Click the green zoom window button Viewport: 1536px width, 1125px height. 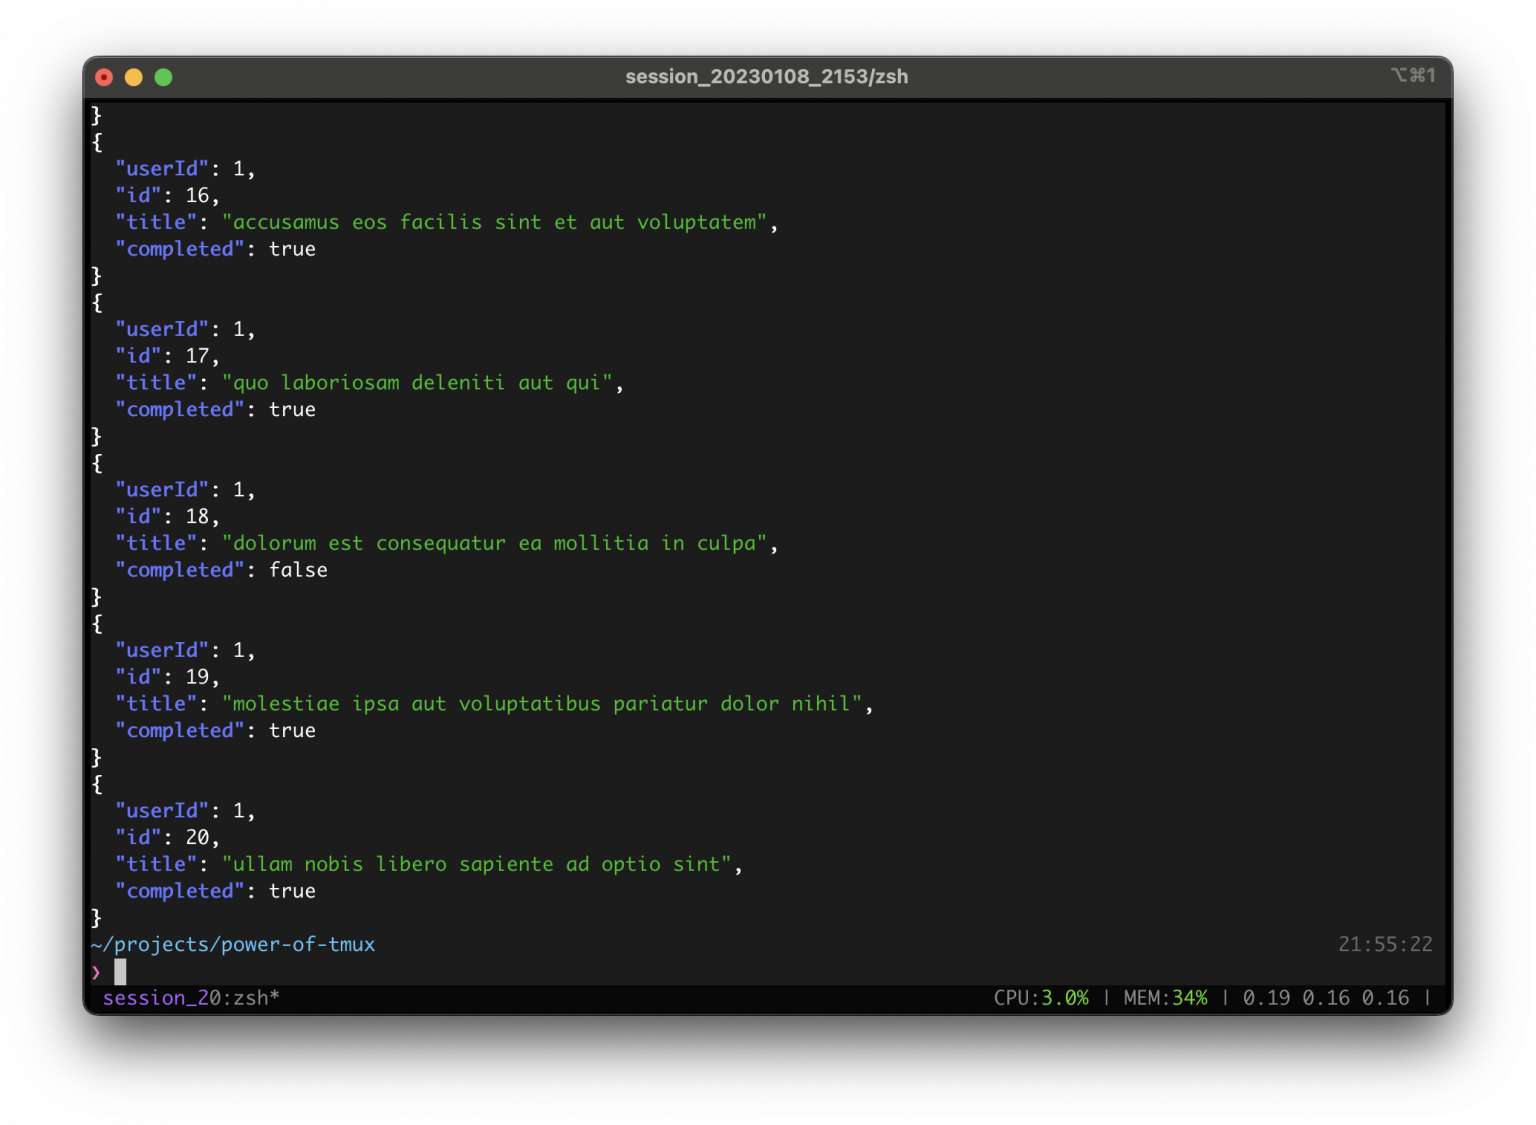pos(163,77)
